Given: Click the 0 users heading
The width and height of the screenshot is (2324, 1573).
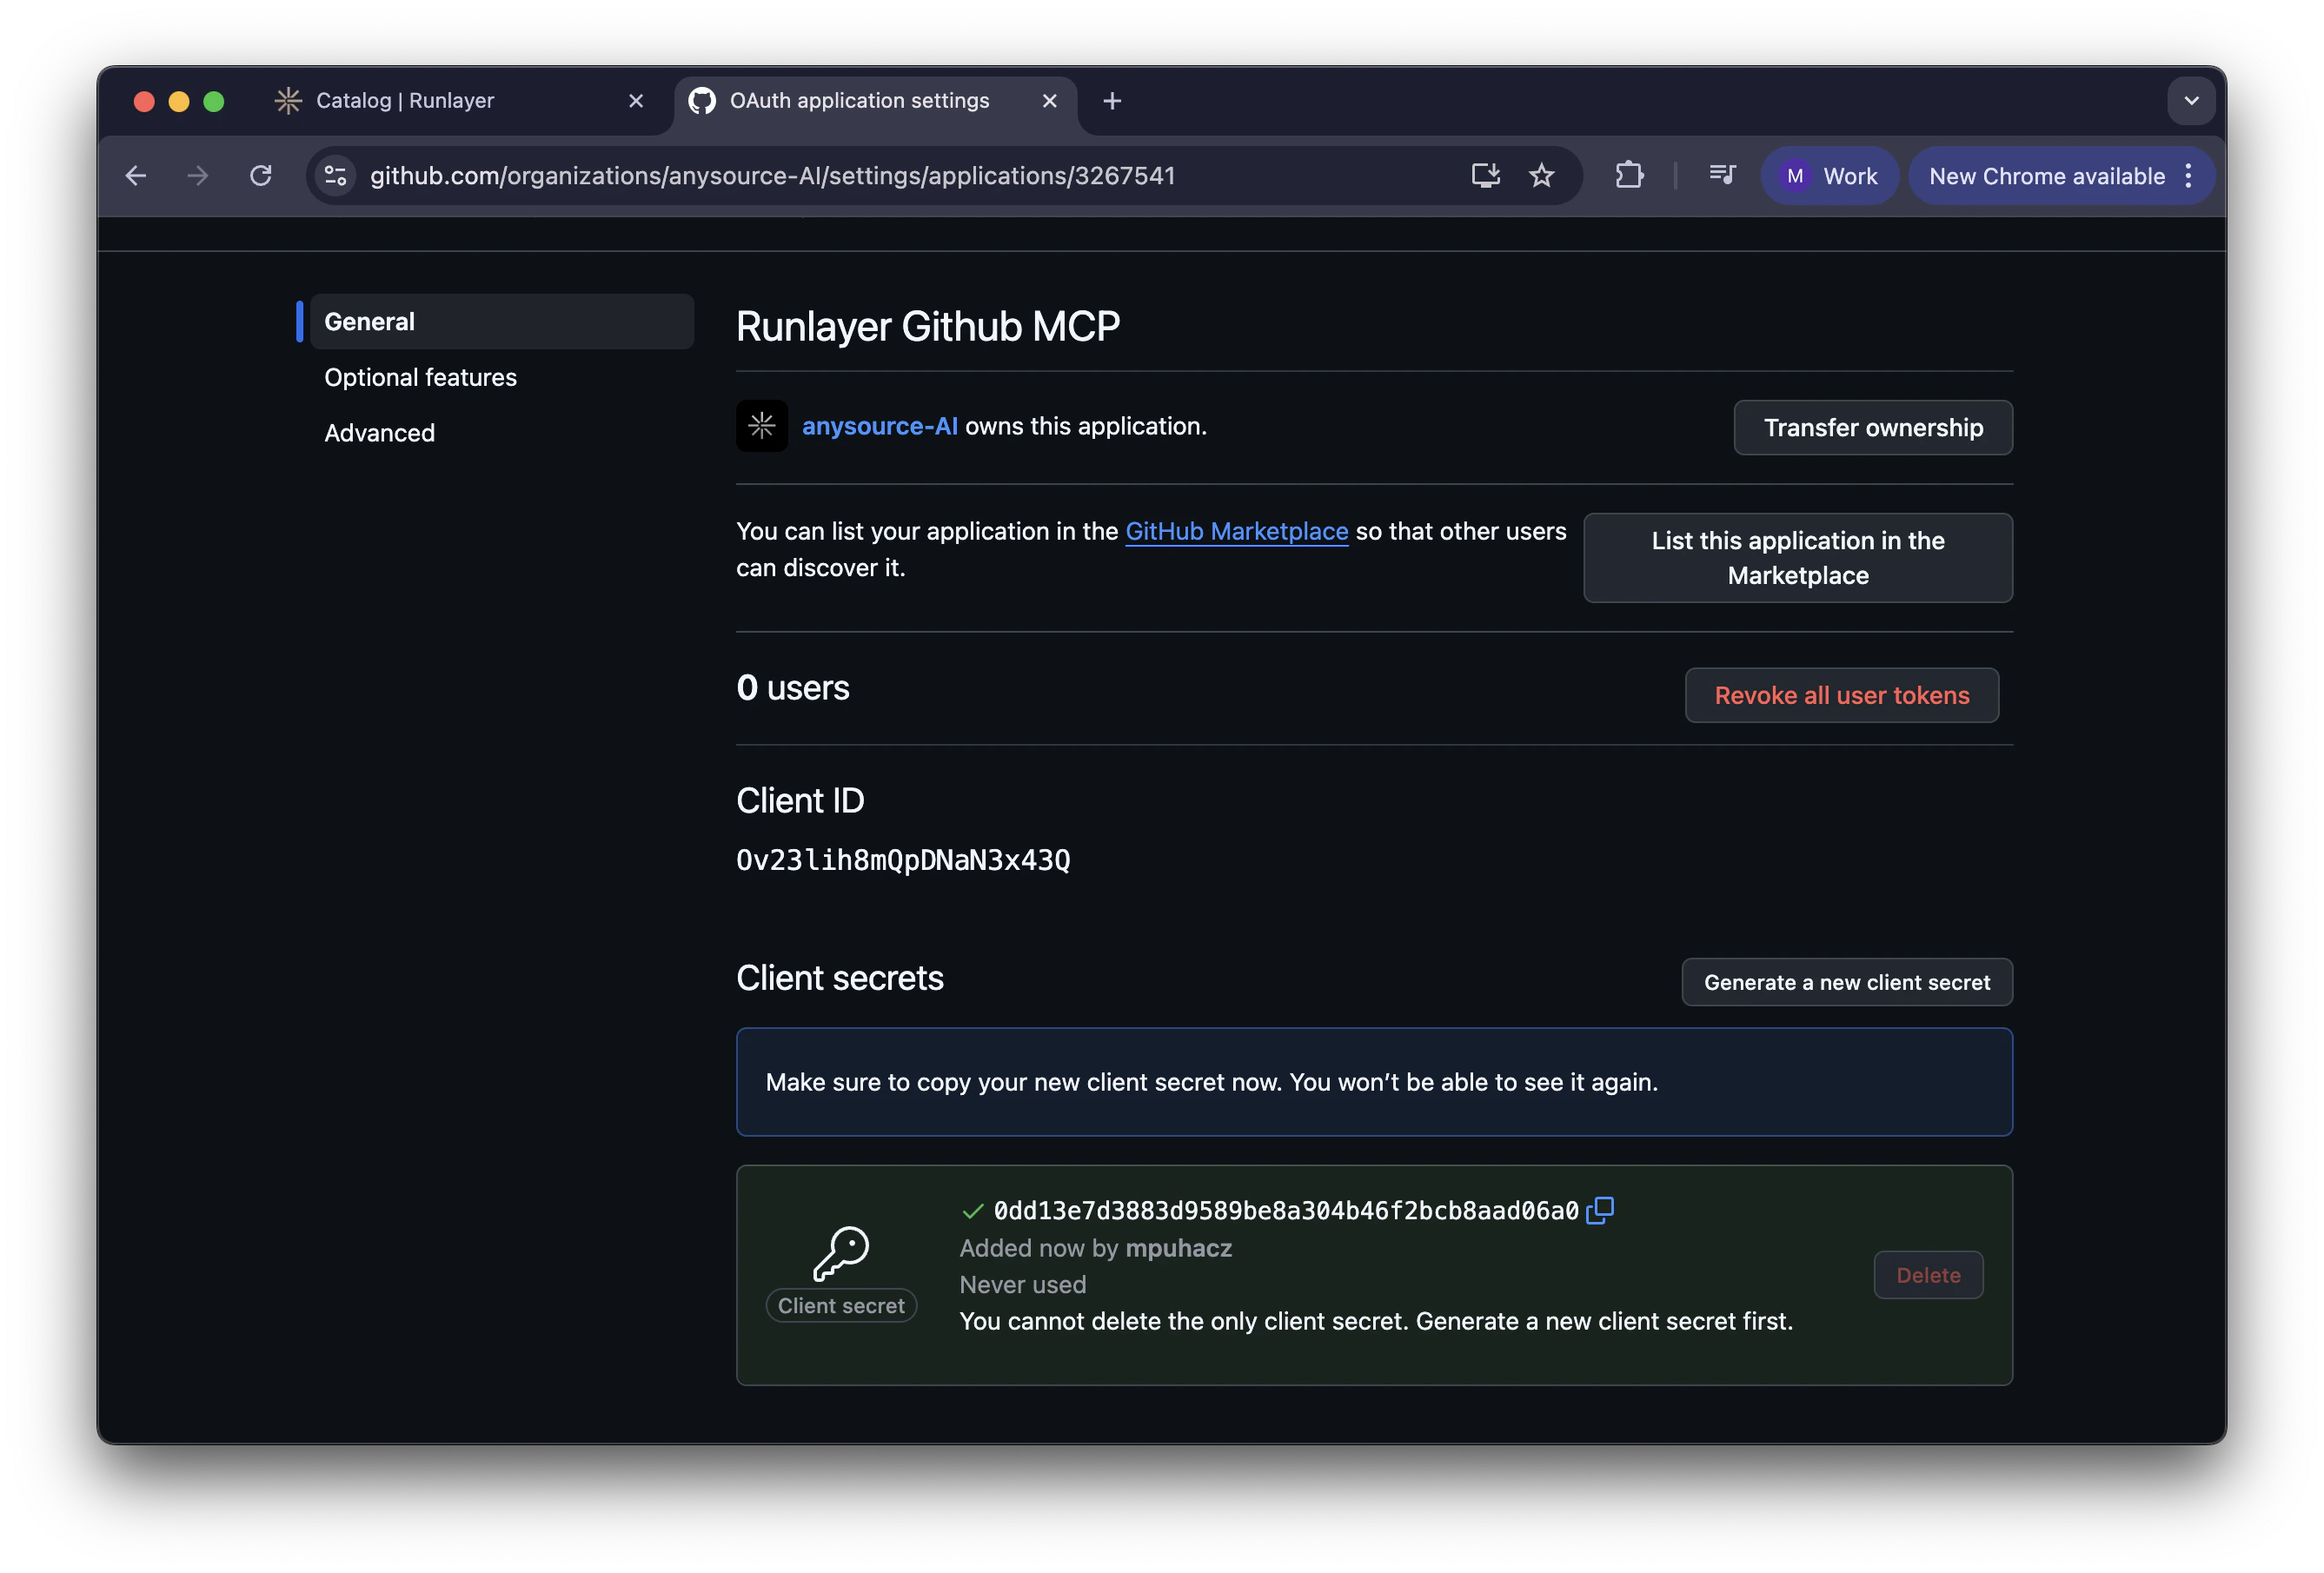Looking at the screenshot, I should tap(793, 688).
